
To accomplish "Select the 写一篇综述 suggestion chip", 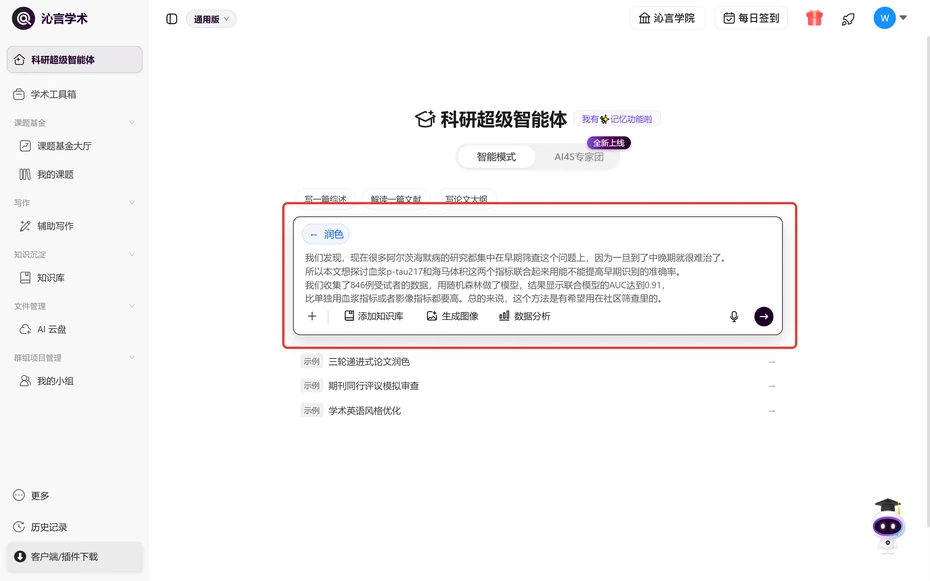I will [x=325, y=197].
